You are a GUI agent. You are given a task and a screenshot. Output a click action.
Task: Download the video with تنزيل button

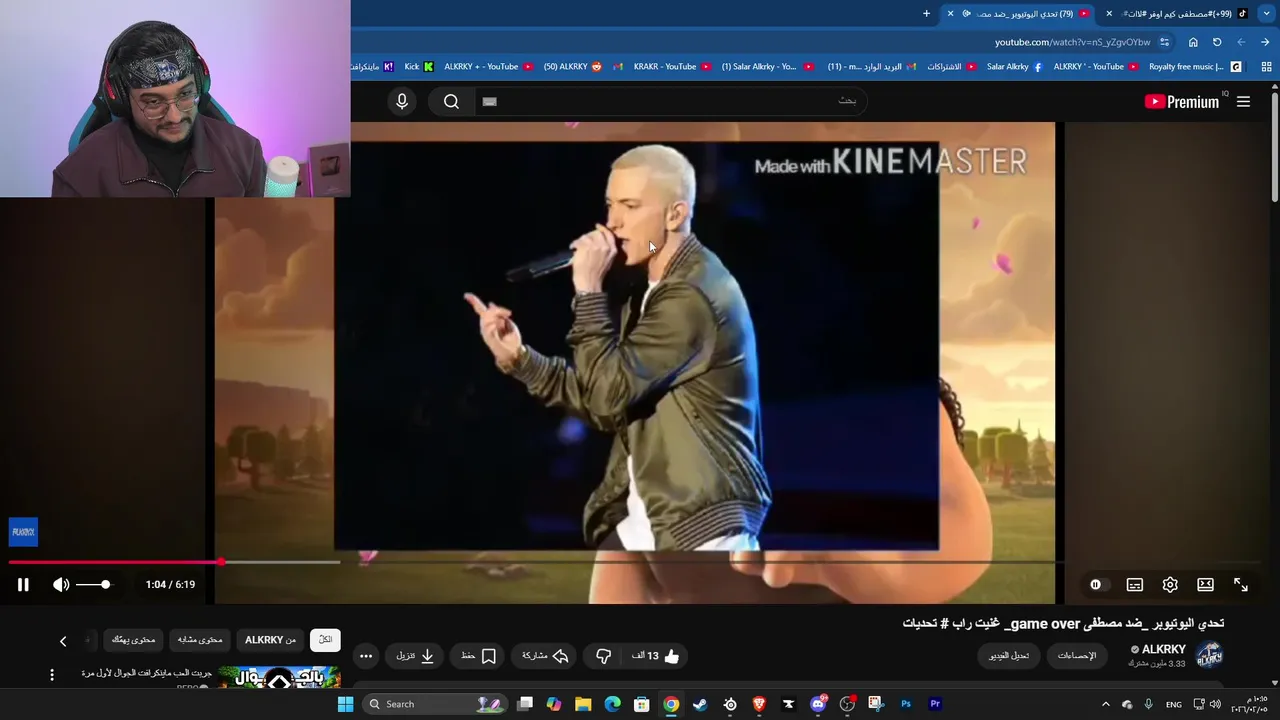tap(415, 656)
